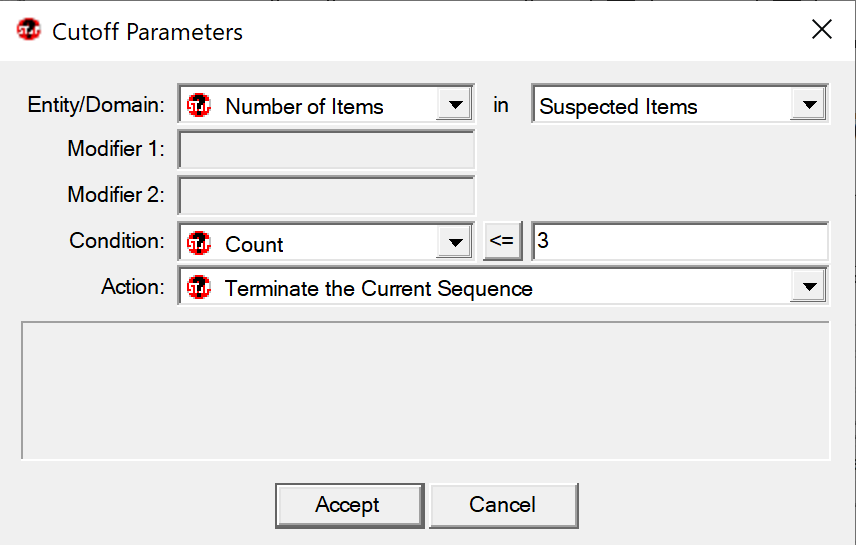Click the Number of Items combo box text

(x=304, y=106)
